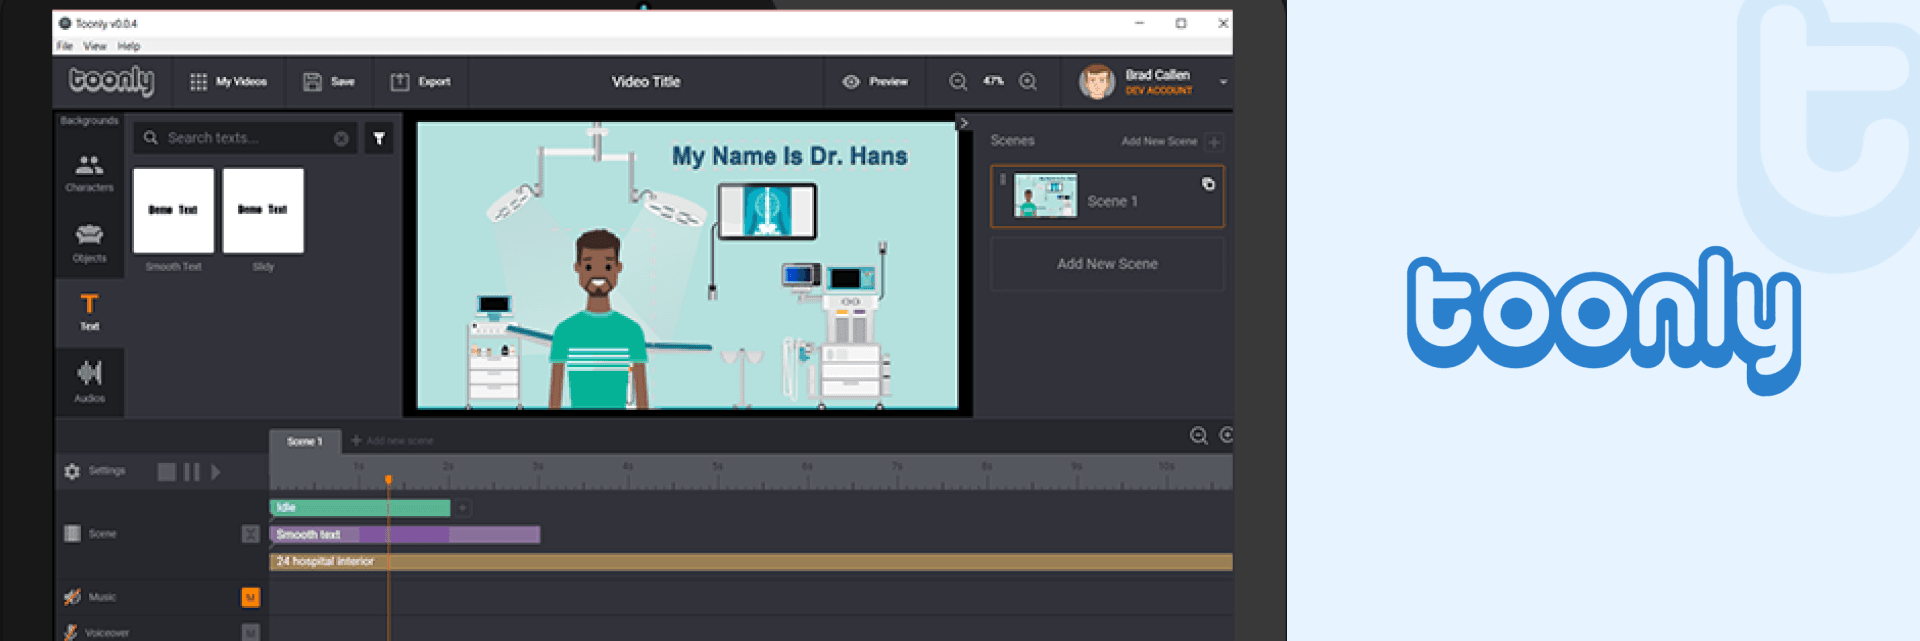1920x641 pixels.
Task: Collapse the Scenes panel arrow
Action: click(963, 123)
